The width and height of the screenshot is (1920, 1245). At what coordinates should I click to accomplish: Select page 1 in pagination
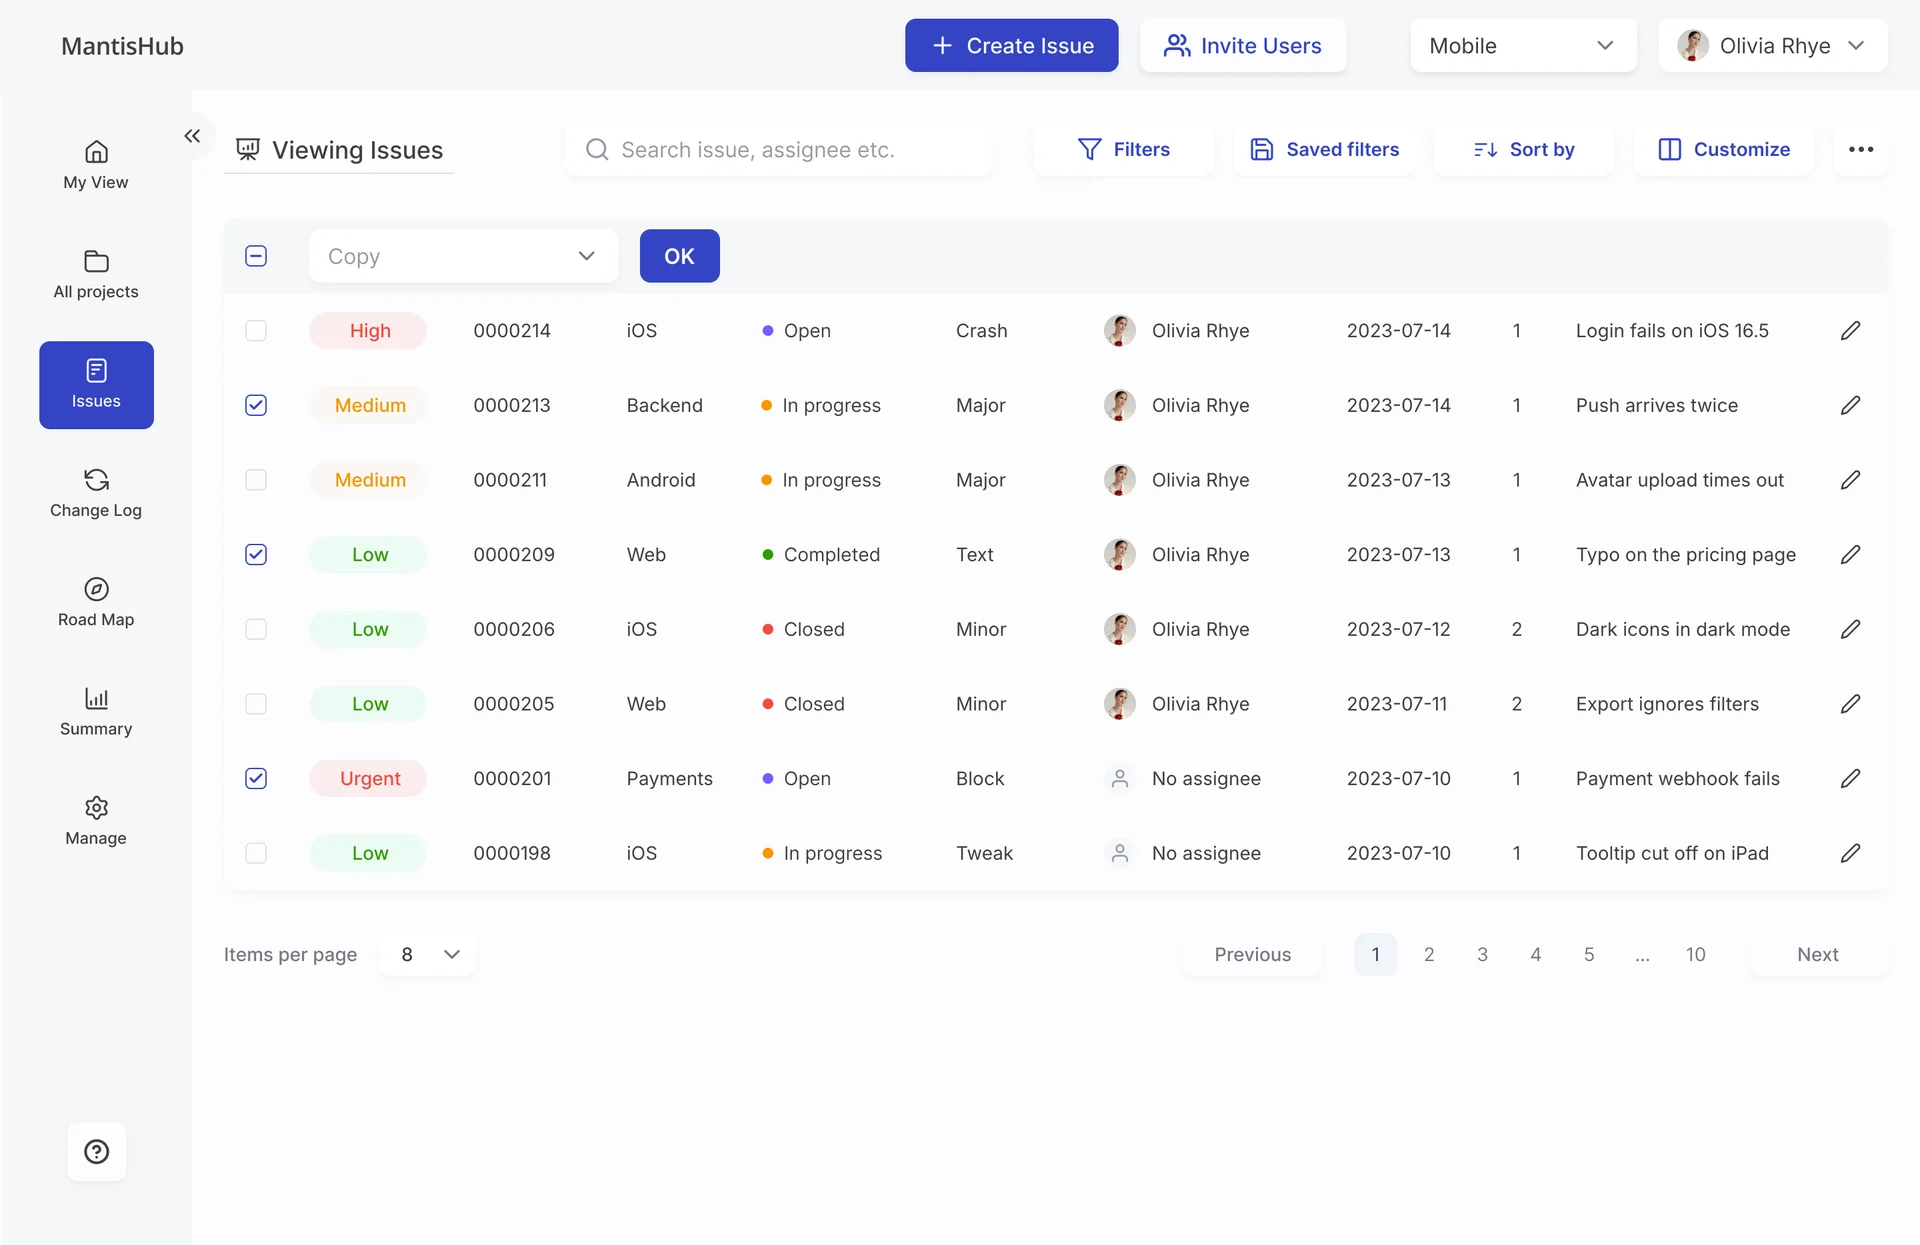[x=1375, y=954]
